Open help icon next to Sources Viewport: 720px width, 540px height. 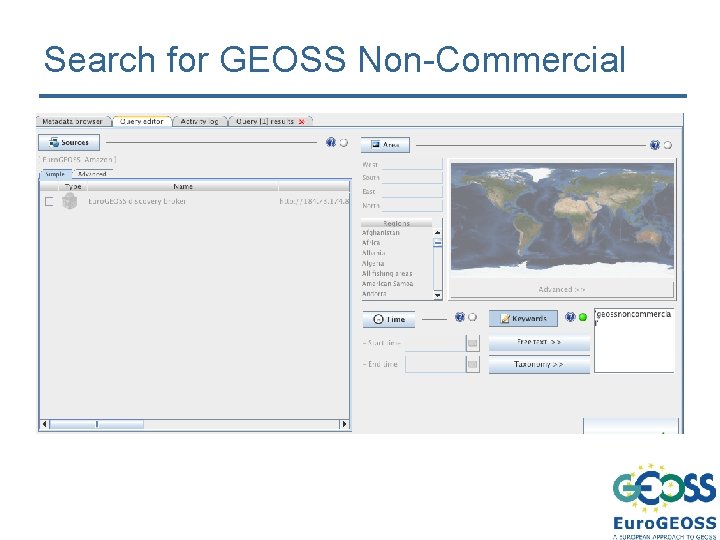tap(331, 142)
